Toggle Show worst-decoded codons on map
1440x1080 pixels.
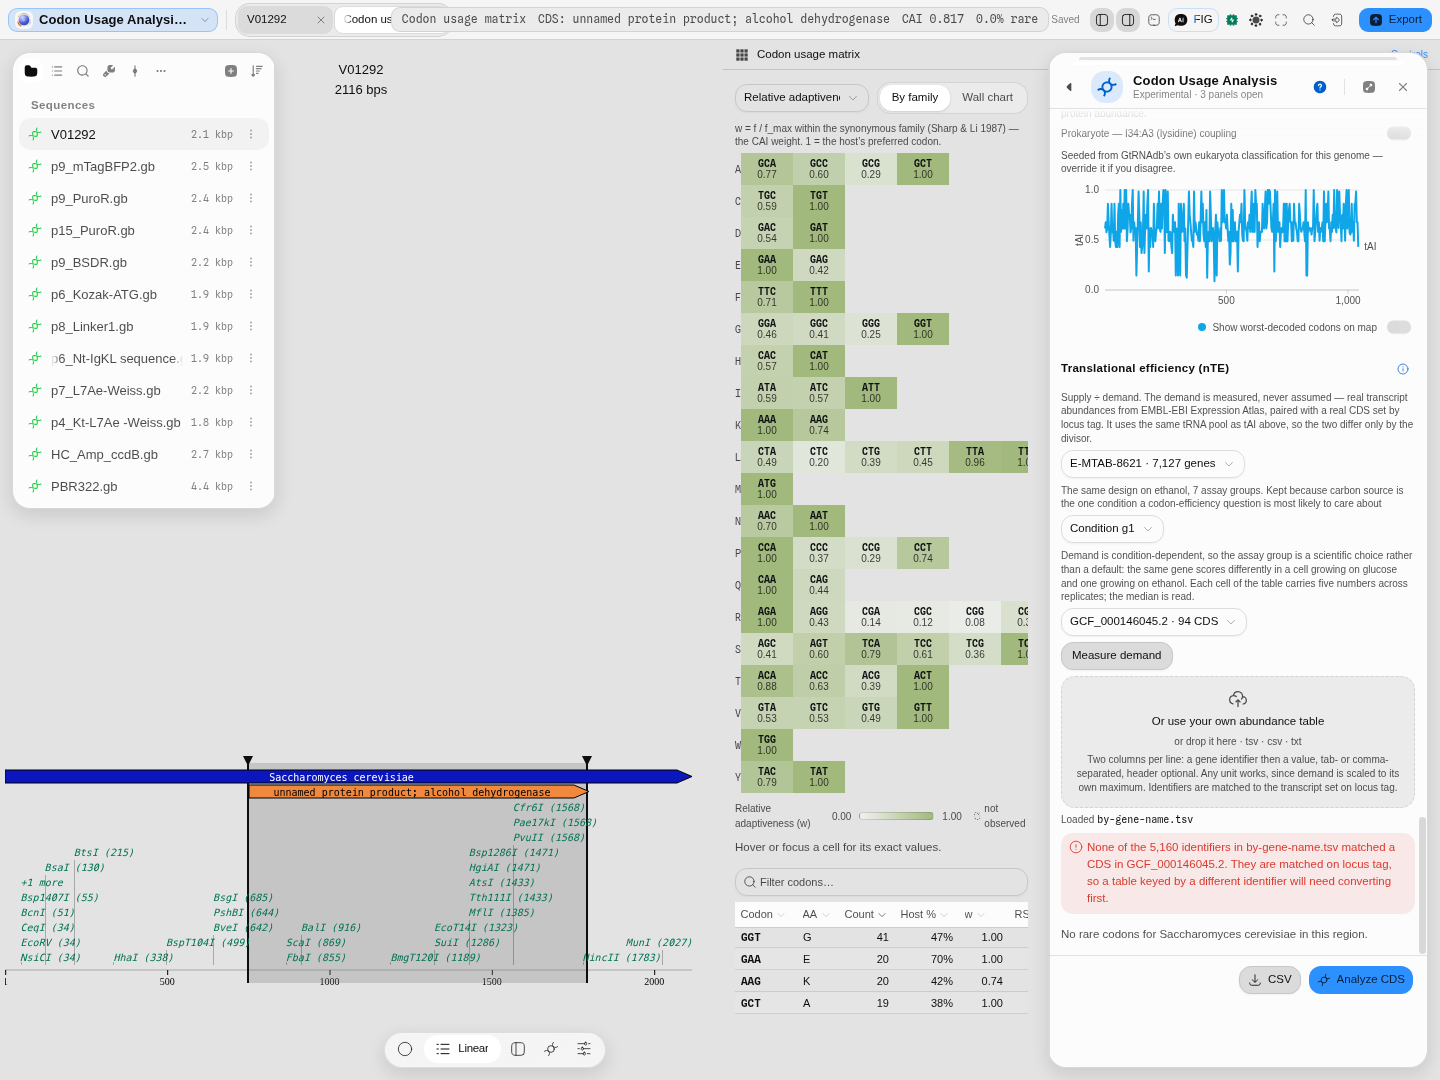(1399, 327)
